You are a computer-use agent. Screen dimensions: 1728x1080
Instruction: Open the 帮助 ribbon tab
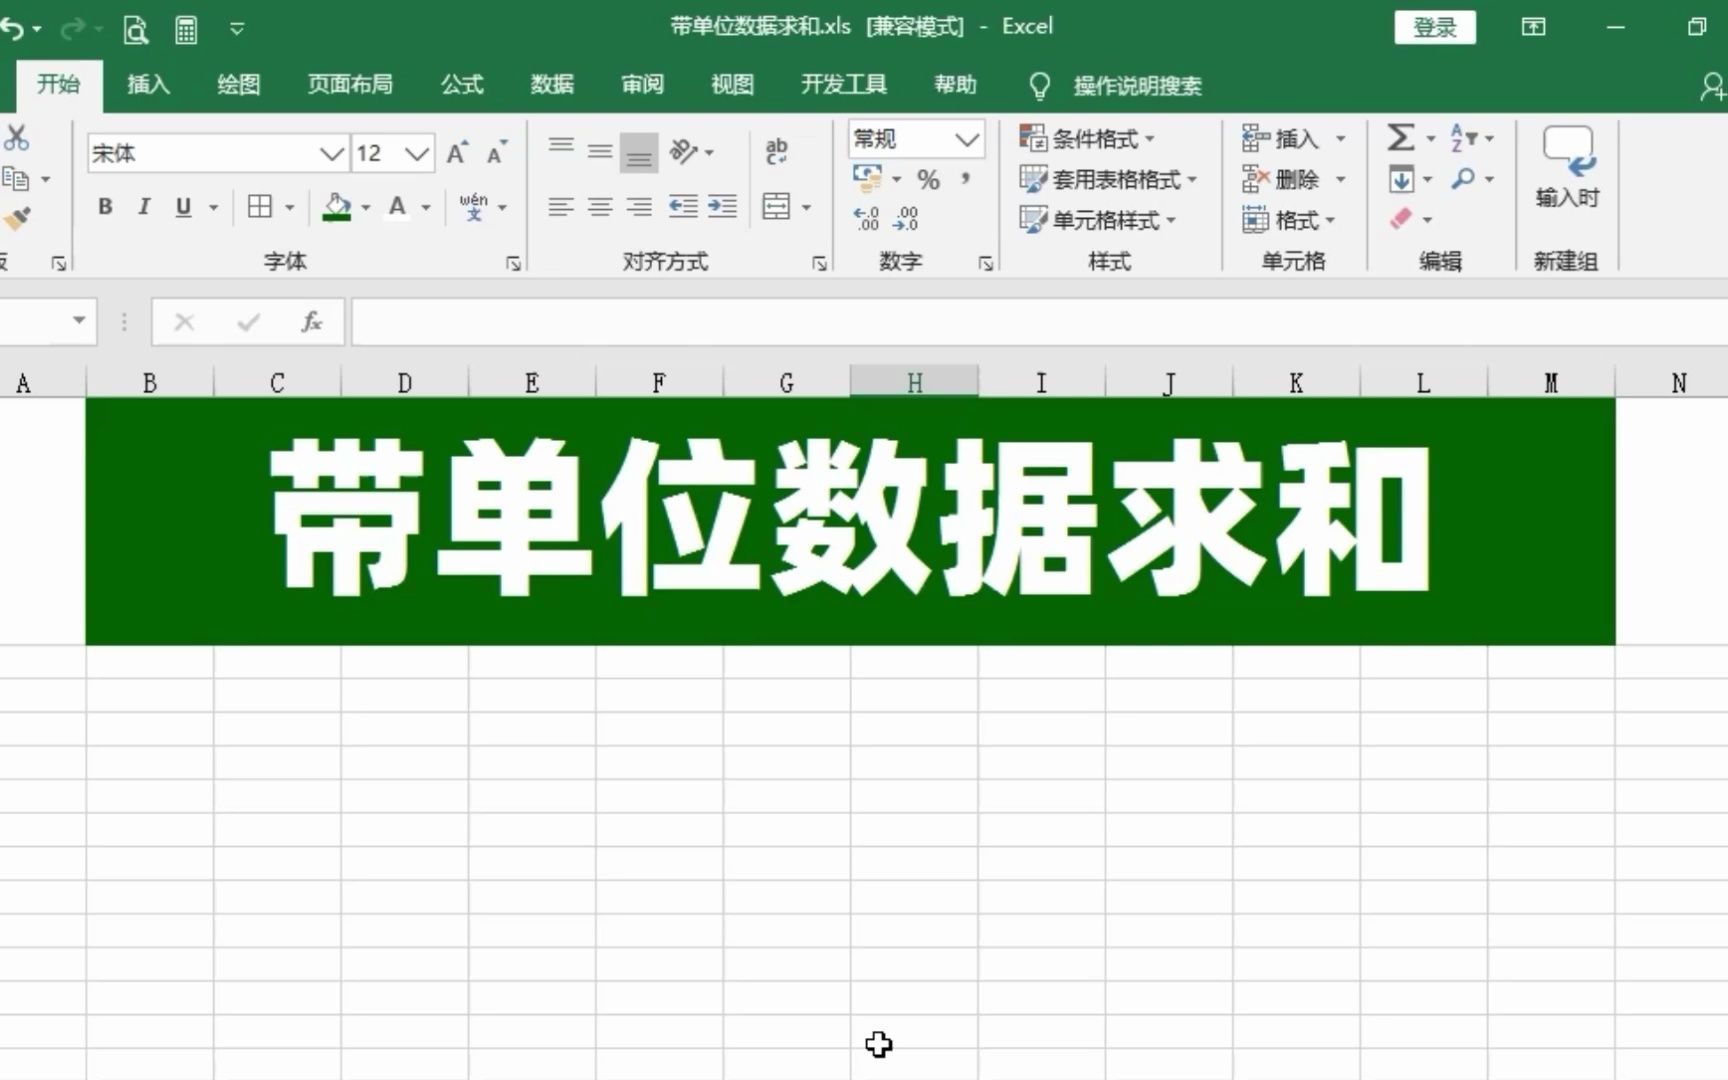(955, 85)
